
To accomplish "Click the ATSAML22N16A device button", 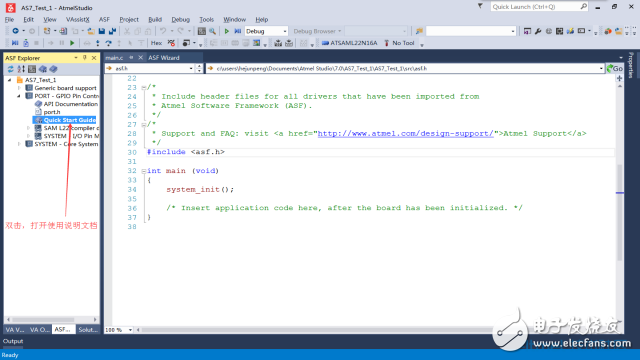I will pyautogui.click(x=349, y=43).
